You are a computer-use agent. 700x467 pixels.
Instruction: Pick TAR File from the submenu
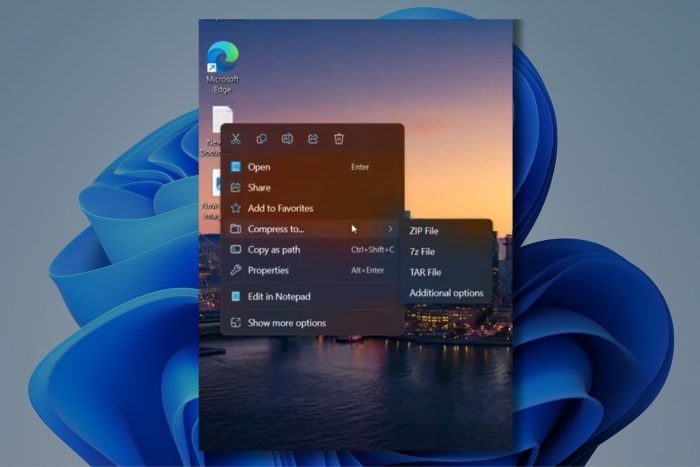(x=448, y=272)
